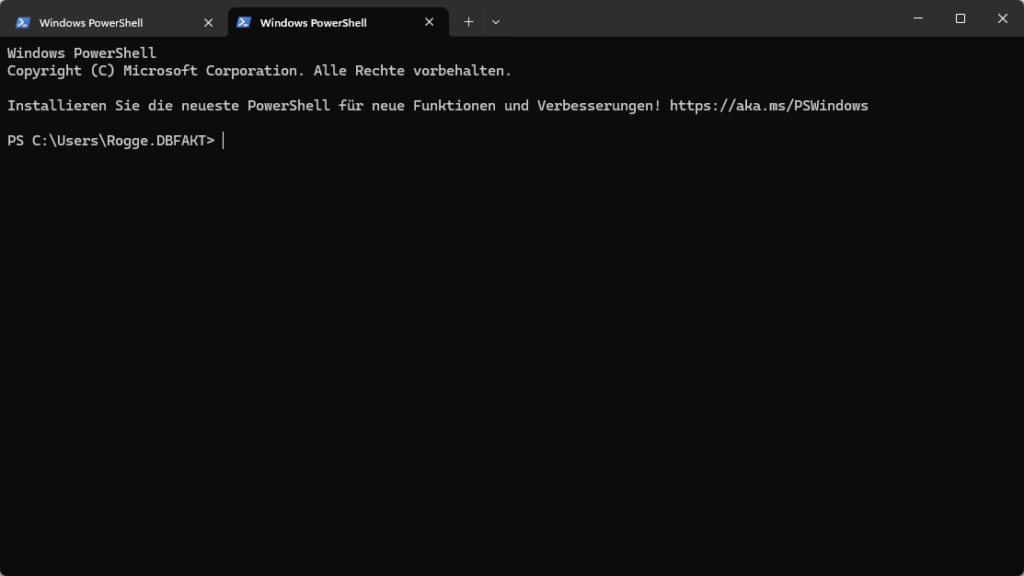Close the active PowerShell tab

(x=429, y=22)
